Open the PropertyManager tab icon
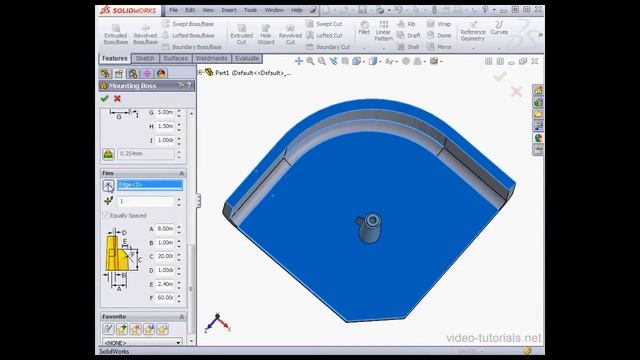Viewport: 640px width, 360px height. [119, 73]
